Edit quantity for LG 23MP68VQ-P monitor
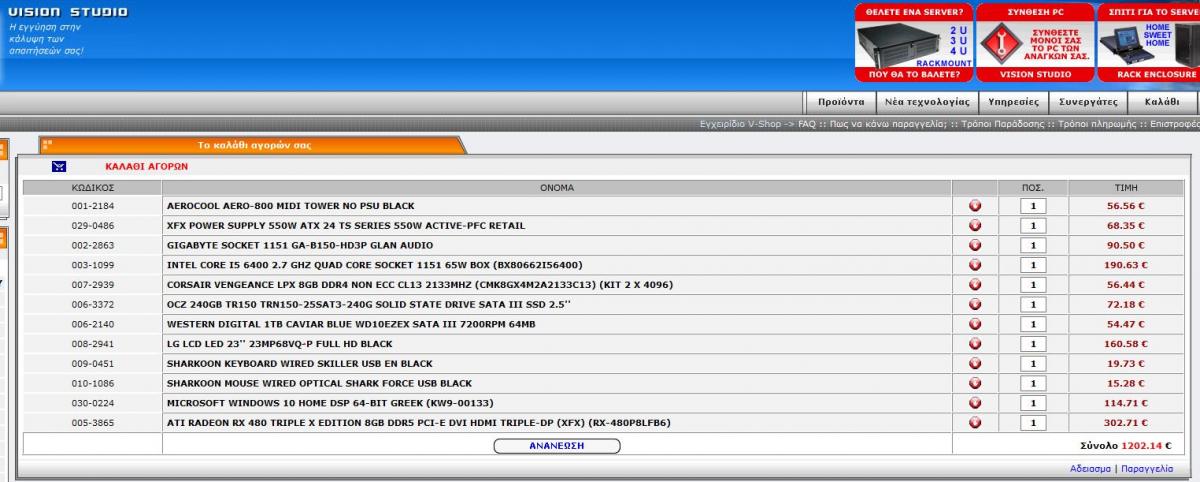This screenshot has width=1200, height=482. 1033,344
